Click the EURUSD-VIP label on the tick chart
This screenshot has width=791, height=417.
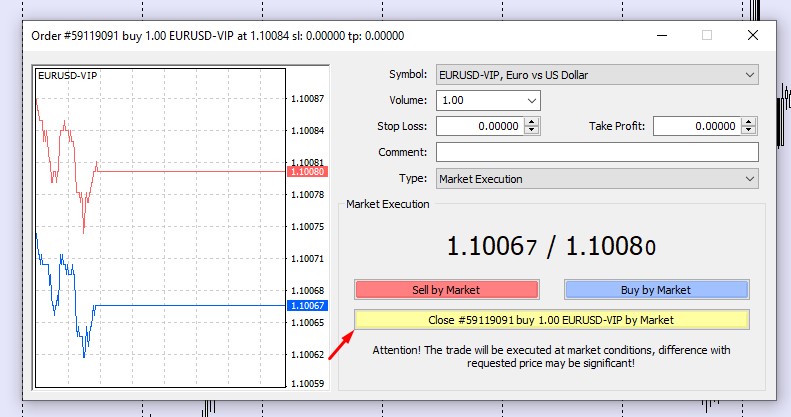click(67, 76)
